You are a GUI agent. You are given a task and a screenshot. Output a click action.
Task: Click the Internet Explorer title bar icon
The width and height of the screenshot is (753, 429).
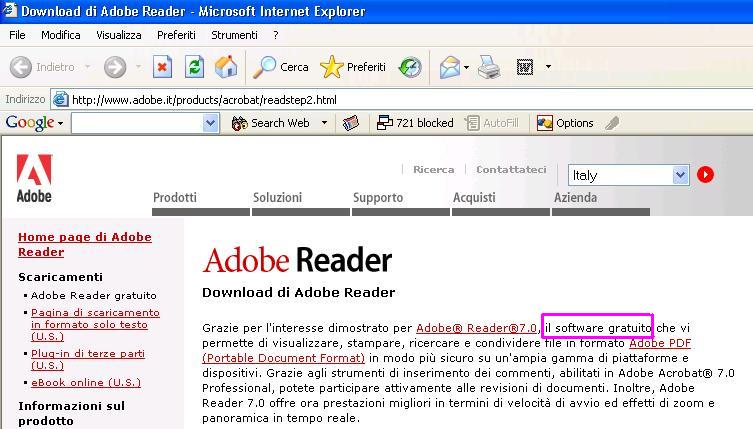pyautogui.click(x=9, y=11)
